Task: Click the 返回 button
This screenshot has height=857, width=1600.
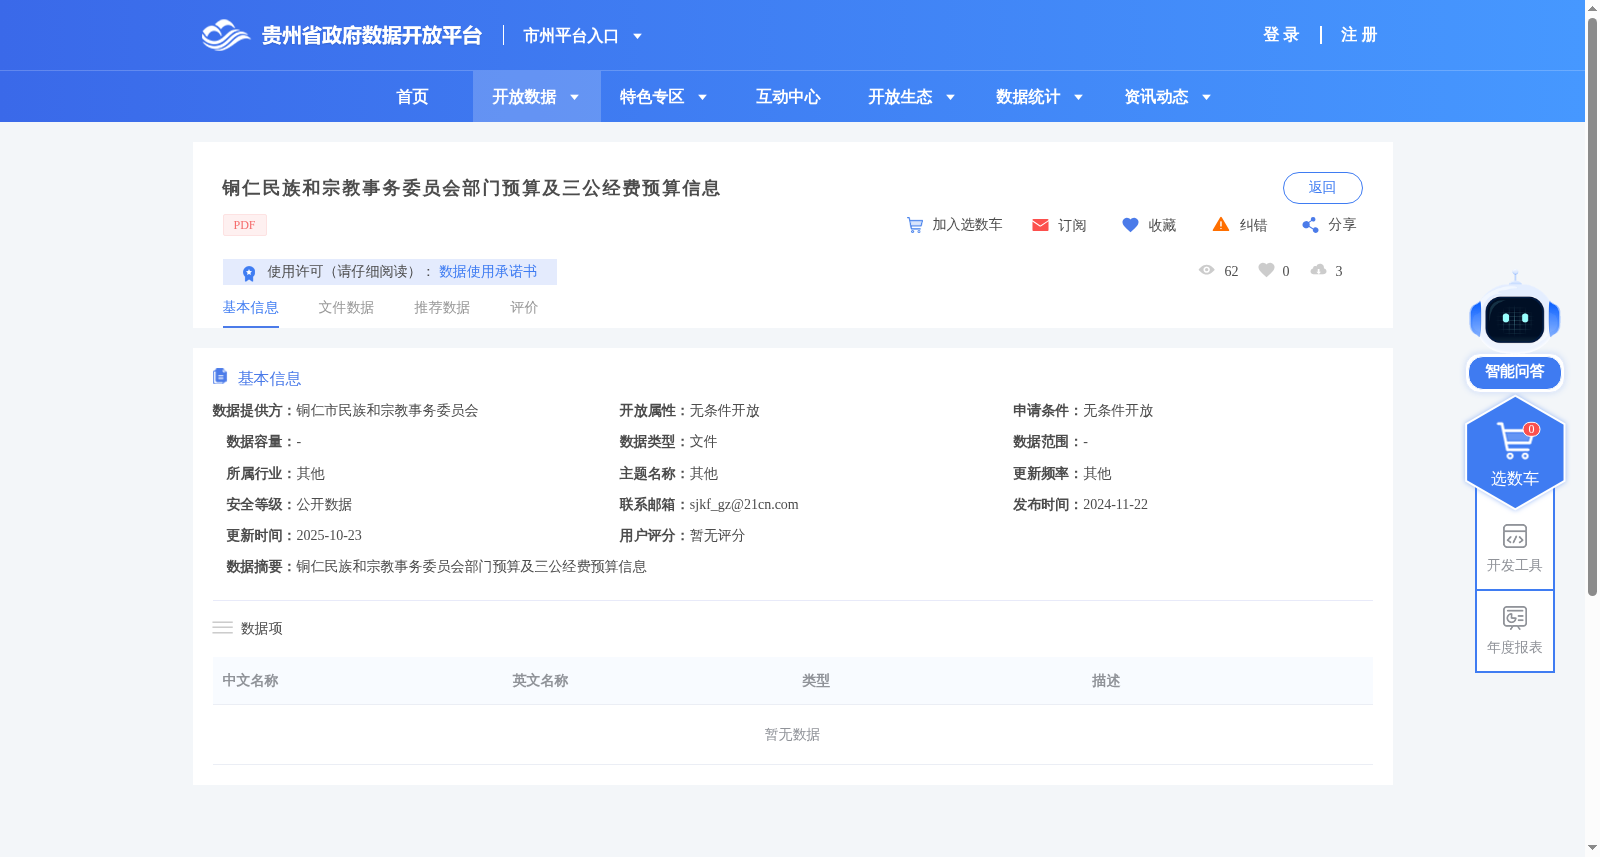Action: click(x=1322, y=188)
